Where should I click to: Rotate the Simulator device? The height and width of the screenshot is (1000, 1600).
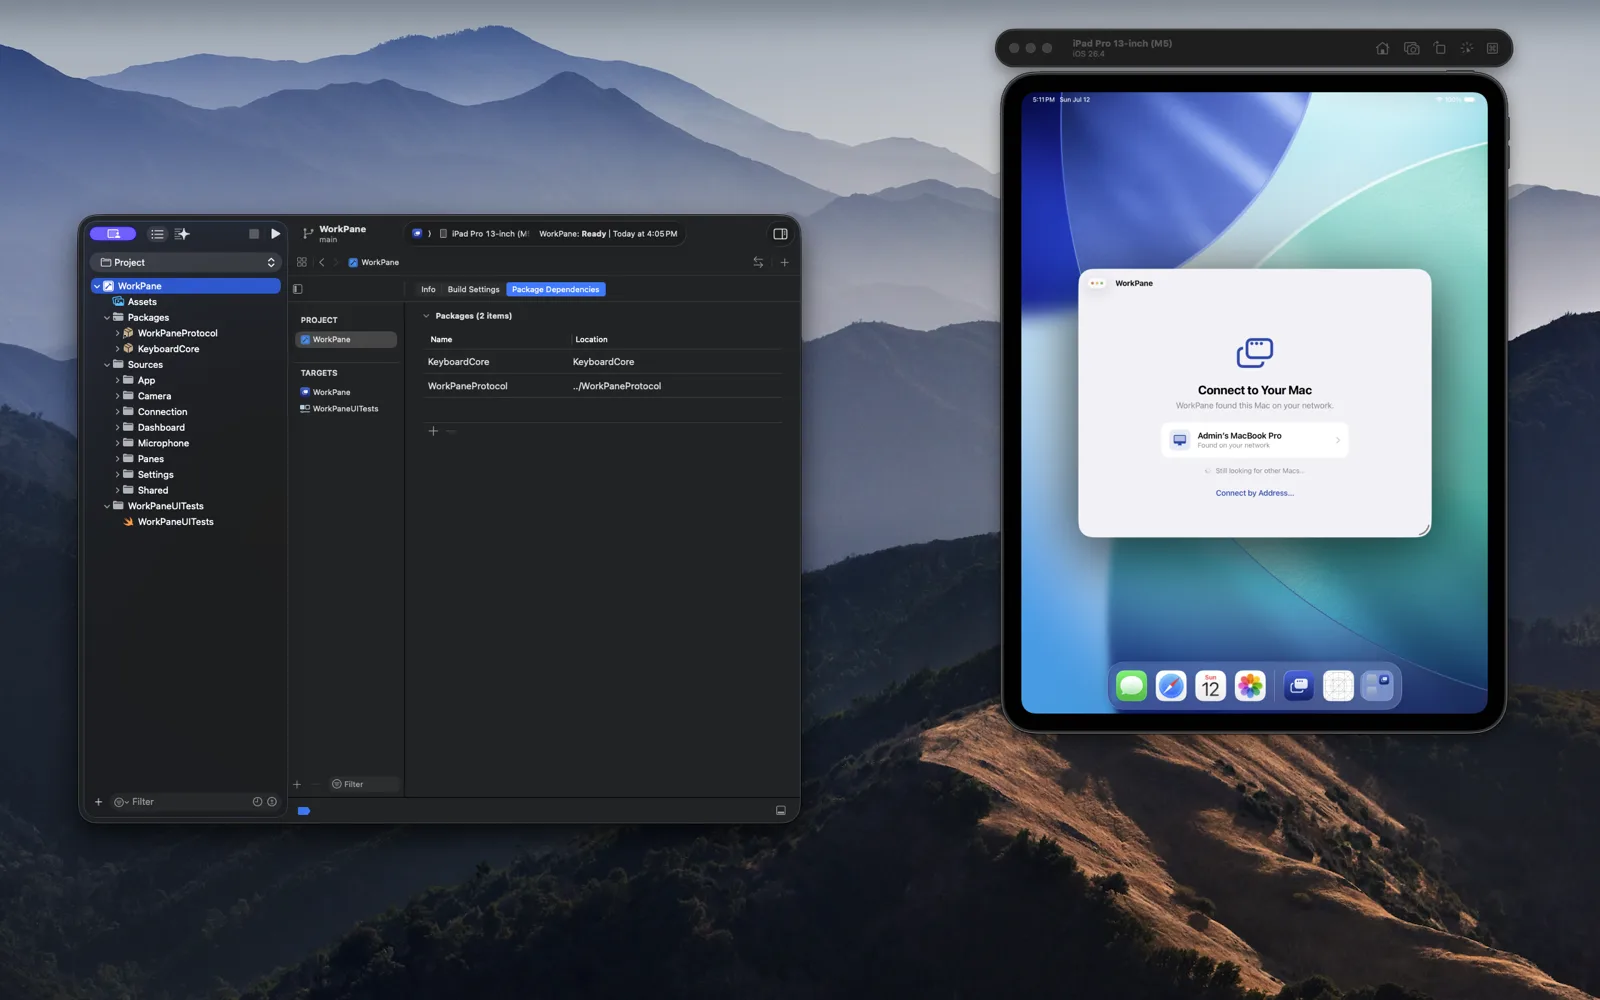tap(1439, 48)
